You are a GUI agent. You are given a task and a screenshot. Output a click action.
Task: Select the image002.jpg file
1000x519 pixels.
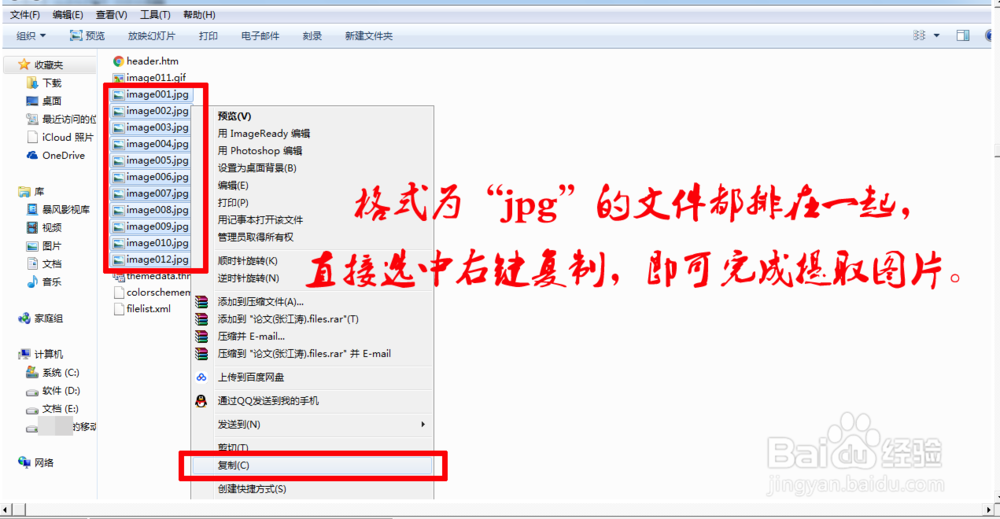point(151,111)
